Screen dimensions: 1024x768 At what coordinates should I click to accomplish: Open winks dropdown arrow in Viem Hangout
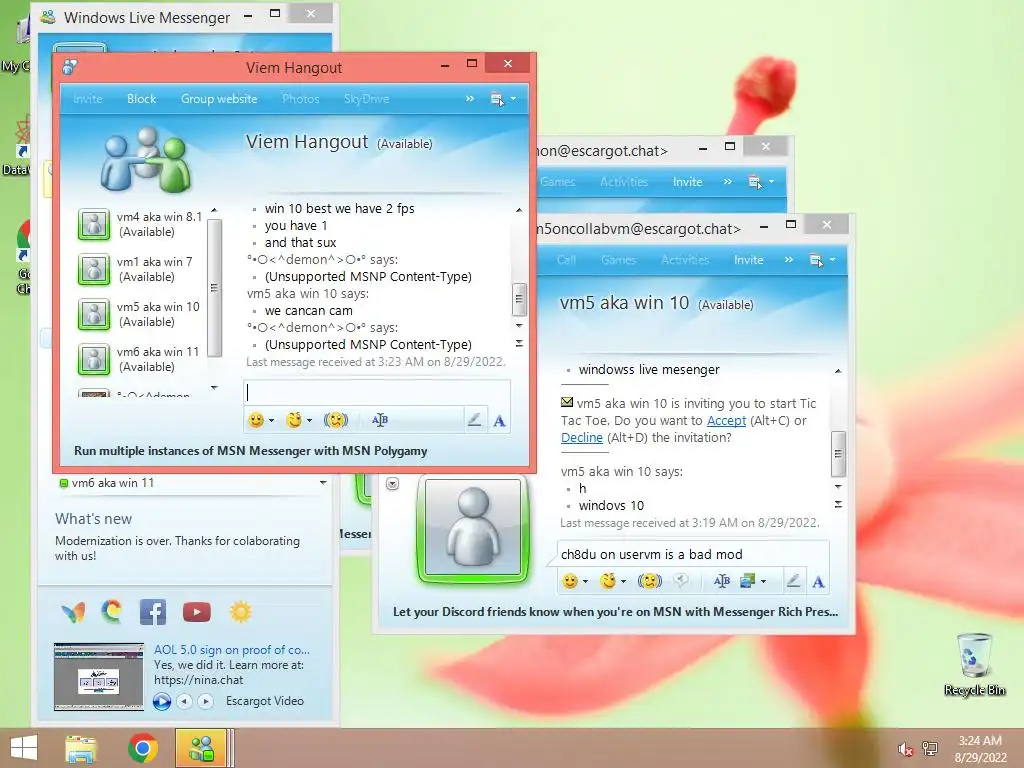pos(310,421)
